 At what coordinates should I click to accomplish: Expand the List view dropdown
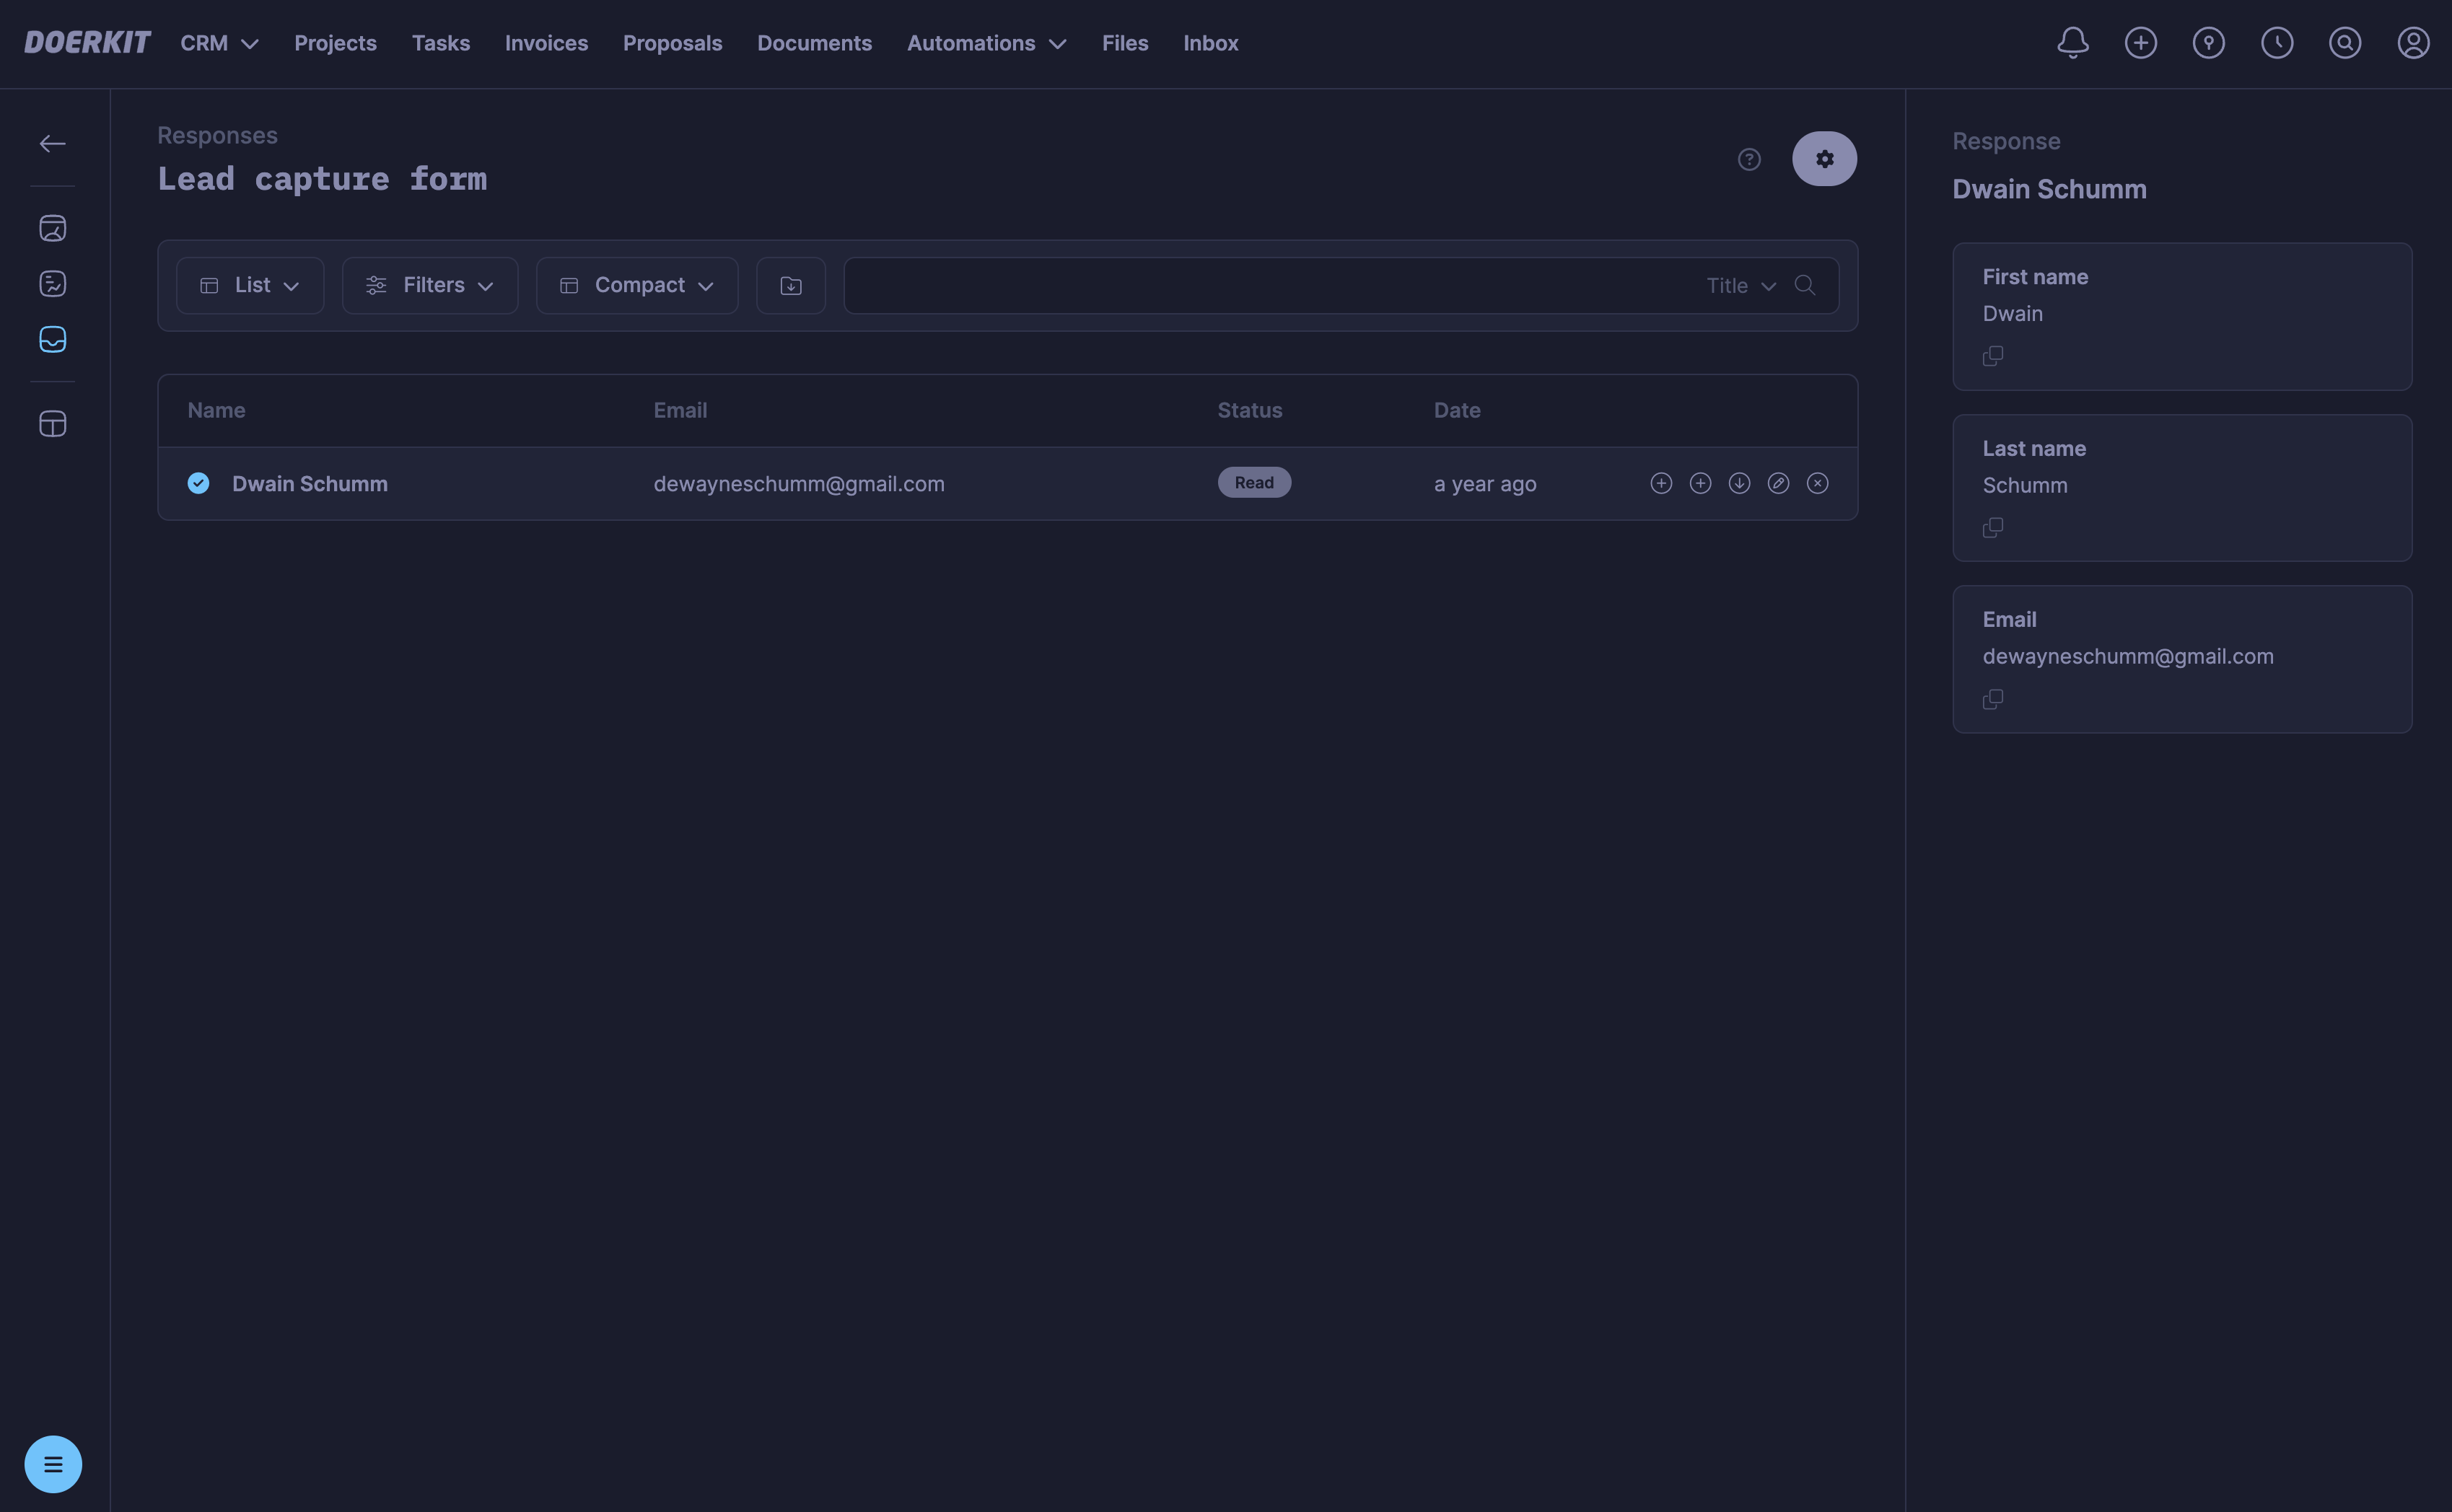coord(250,286)
